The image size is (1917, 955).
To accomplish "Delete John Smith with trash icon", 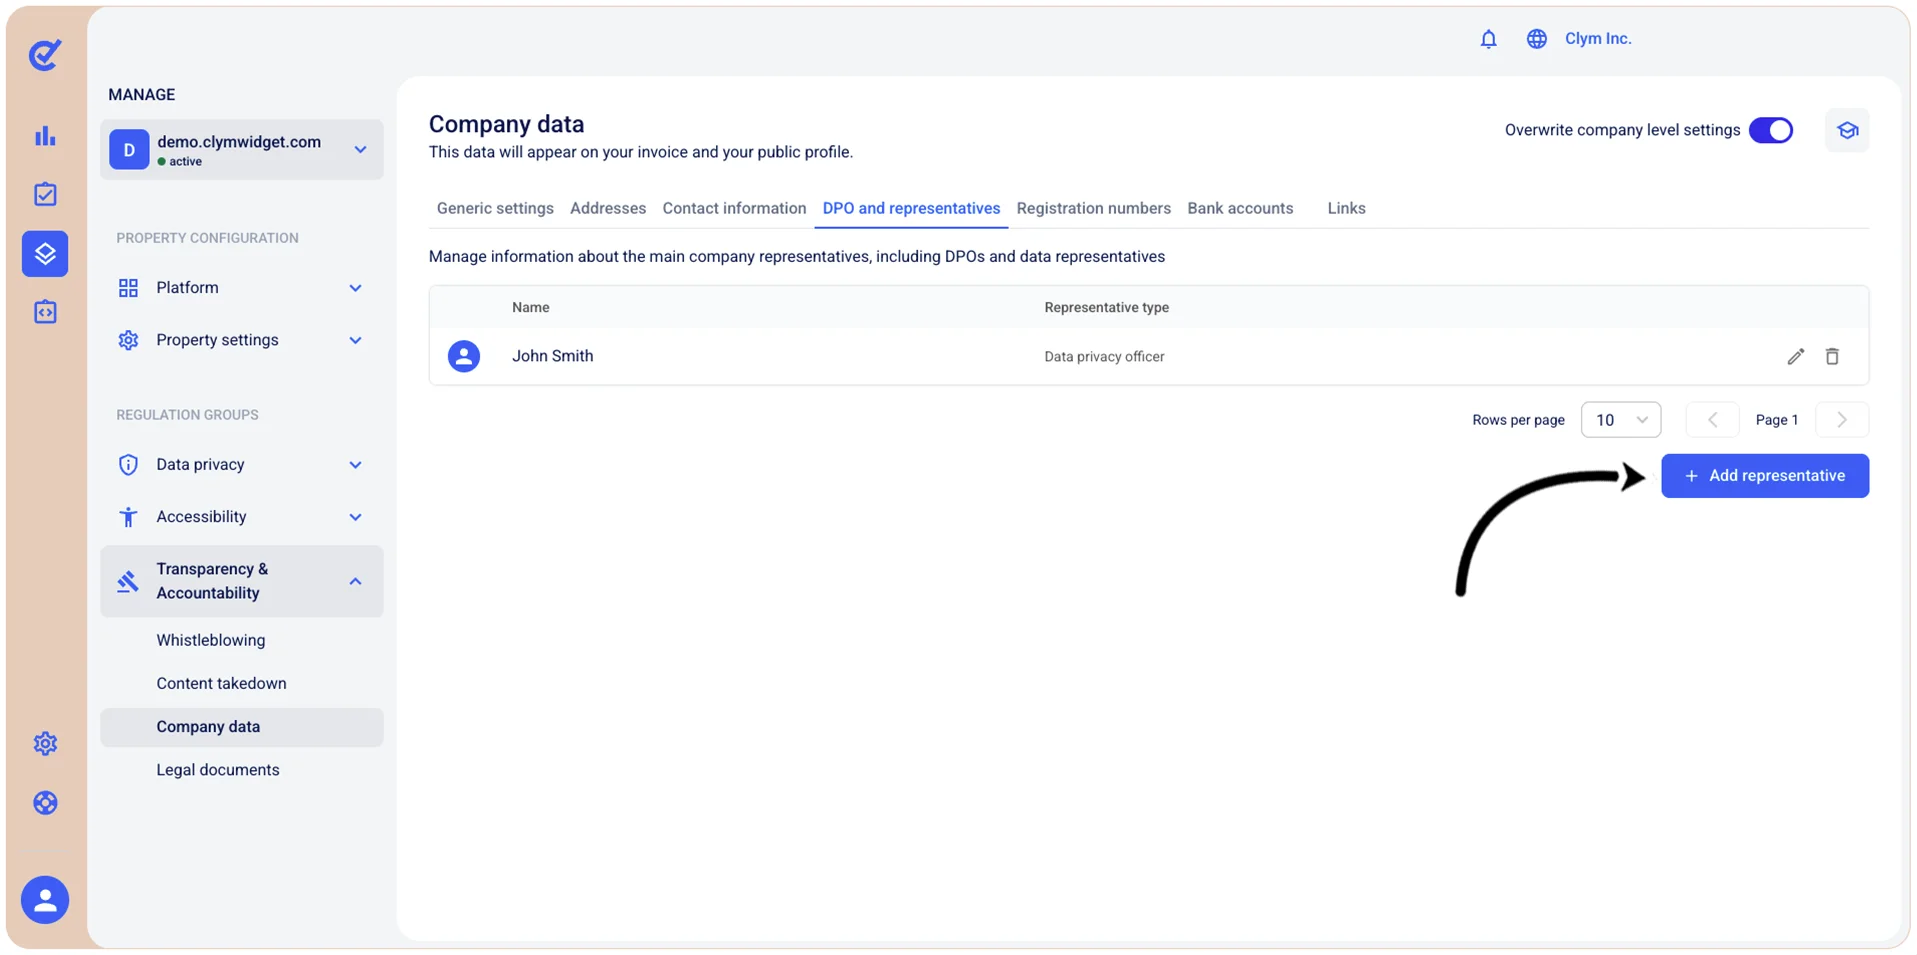I will 1831,356.
